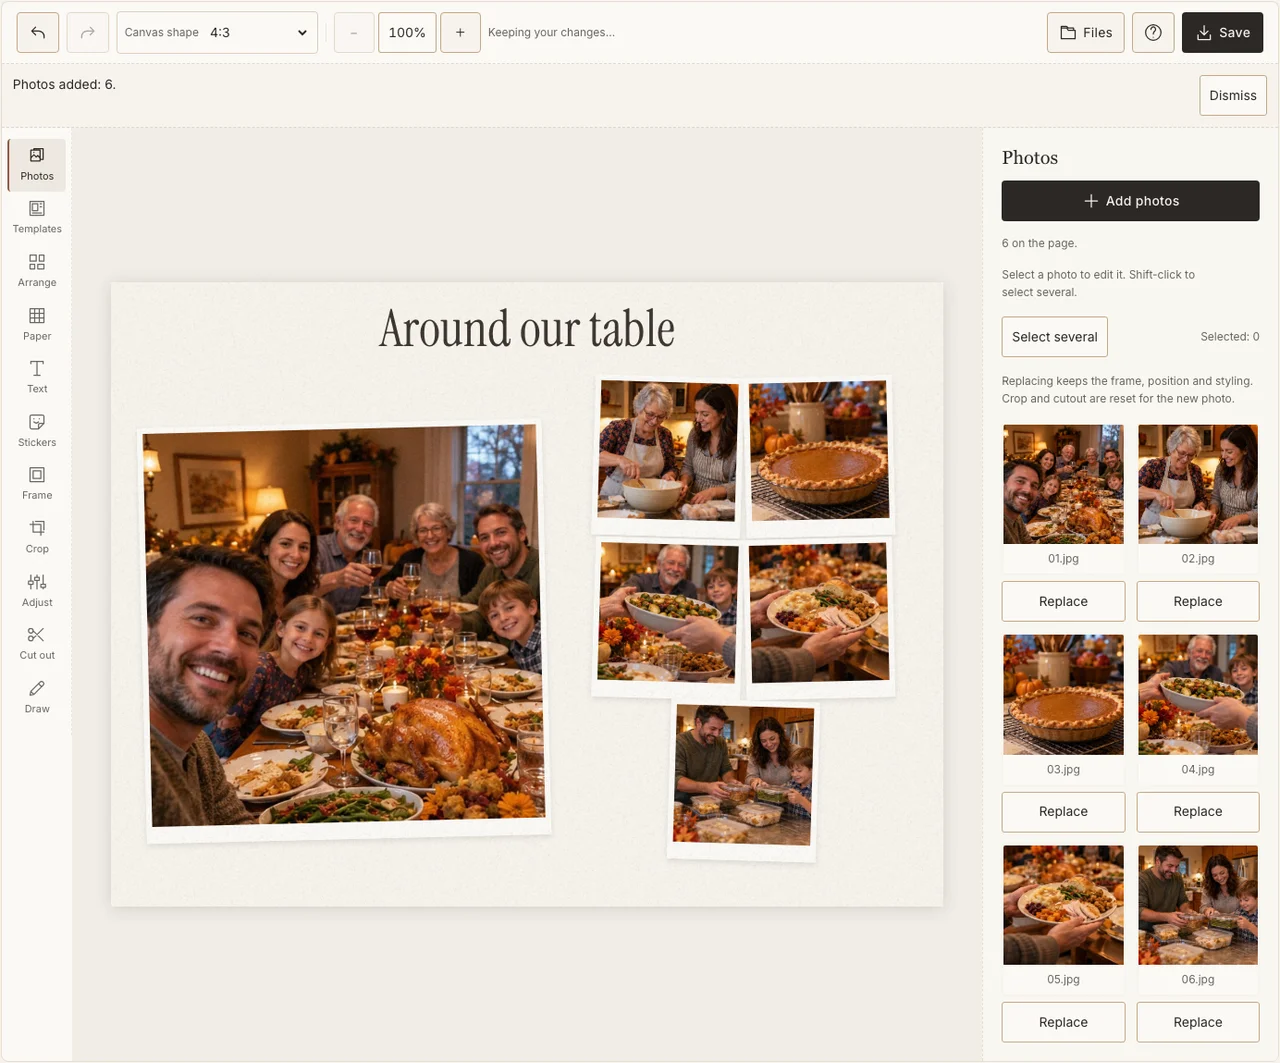Image resolution: width=1280 pixels, height=1063 pixels.
Task: Zoom out with the minus button
Action: (354, 33)
